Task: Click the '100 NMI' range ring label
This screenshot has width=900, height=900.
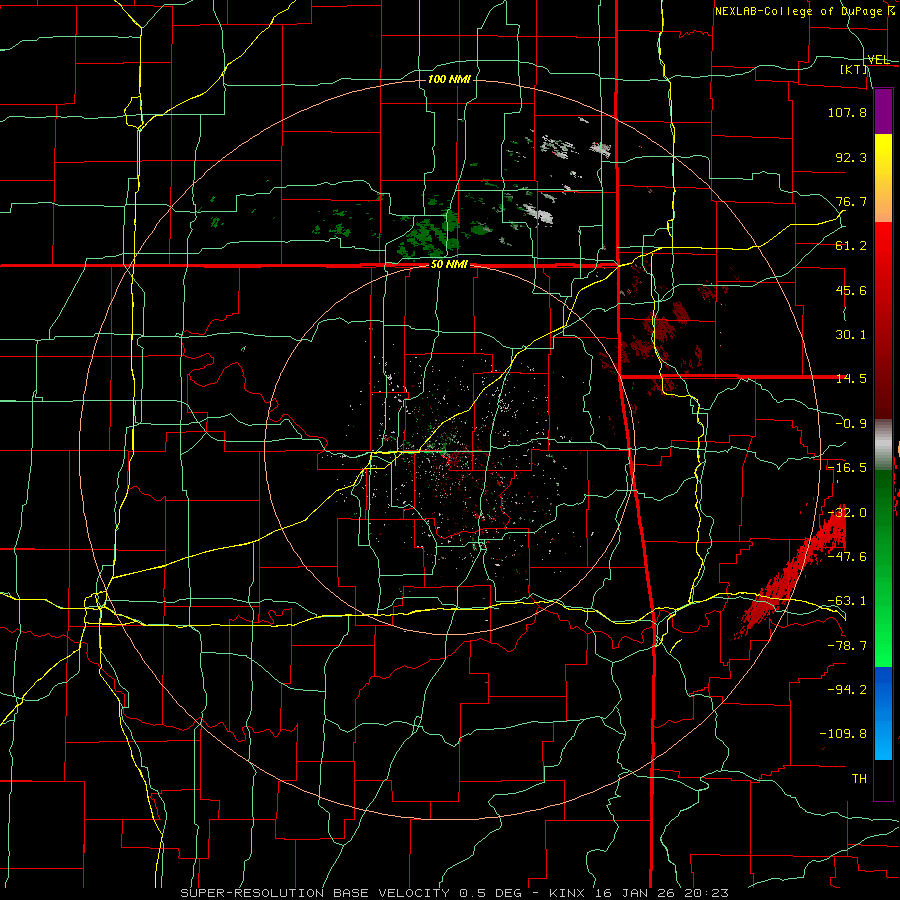Action: [449, 79]
